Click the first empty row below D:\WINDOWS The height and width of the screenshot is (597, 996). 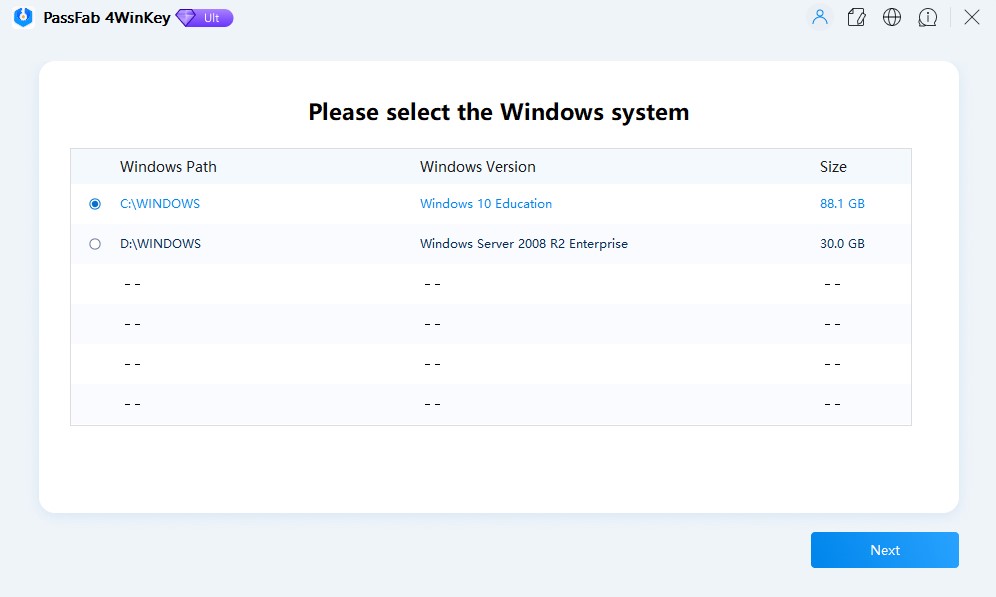click(x=490, y=284)
